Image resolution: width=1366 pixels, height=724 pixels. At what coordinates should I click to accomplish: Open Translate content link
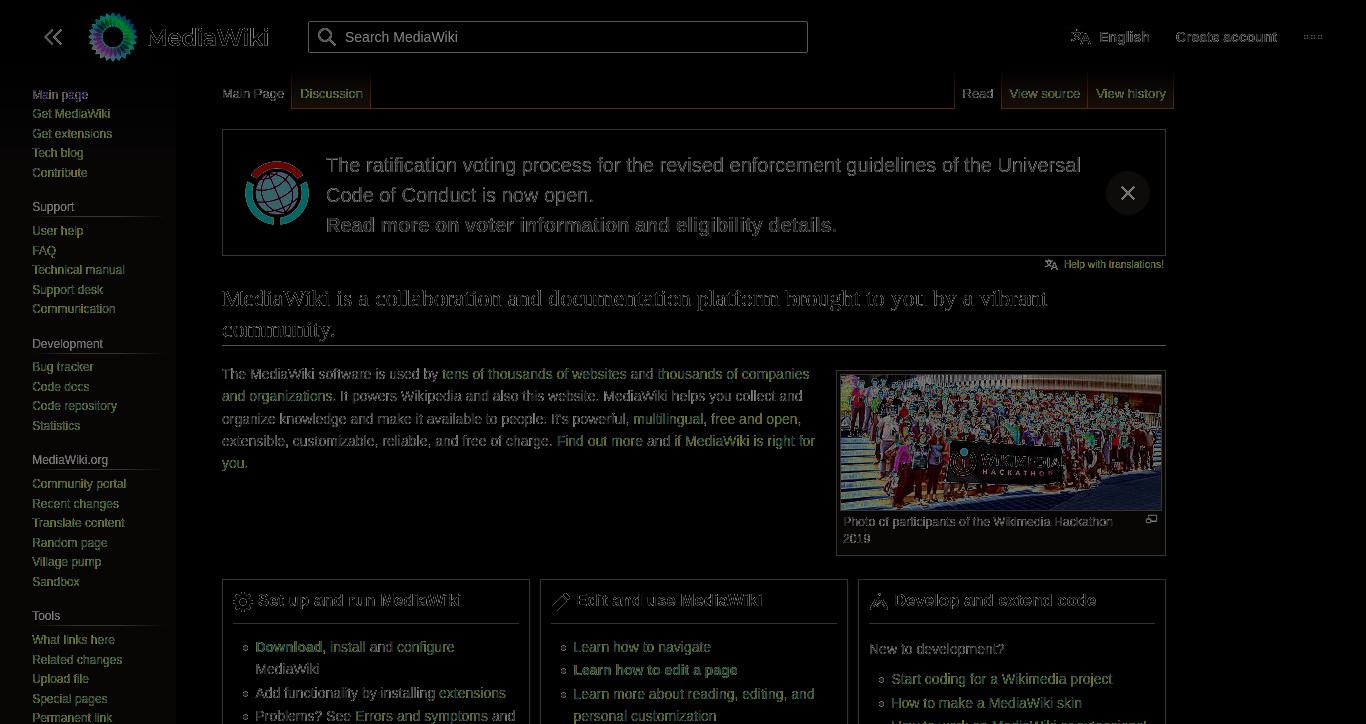[78, 523]
